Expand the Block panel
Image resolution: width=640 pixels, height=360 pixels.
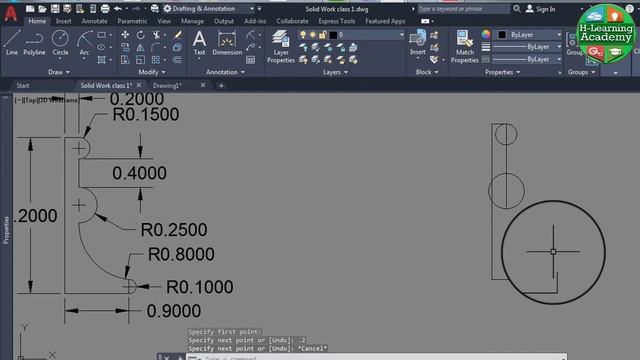point(427,72)
